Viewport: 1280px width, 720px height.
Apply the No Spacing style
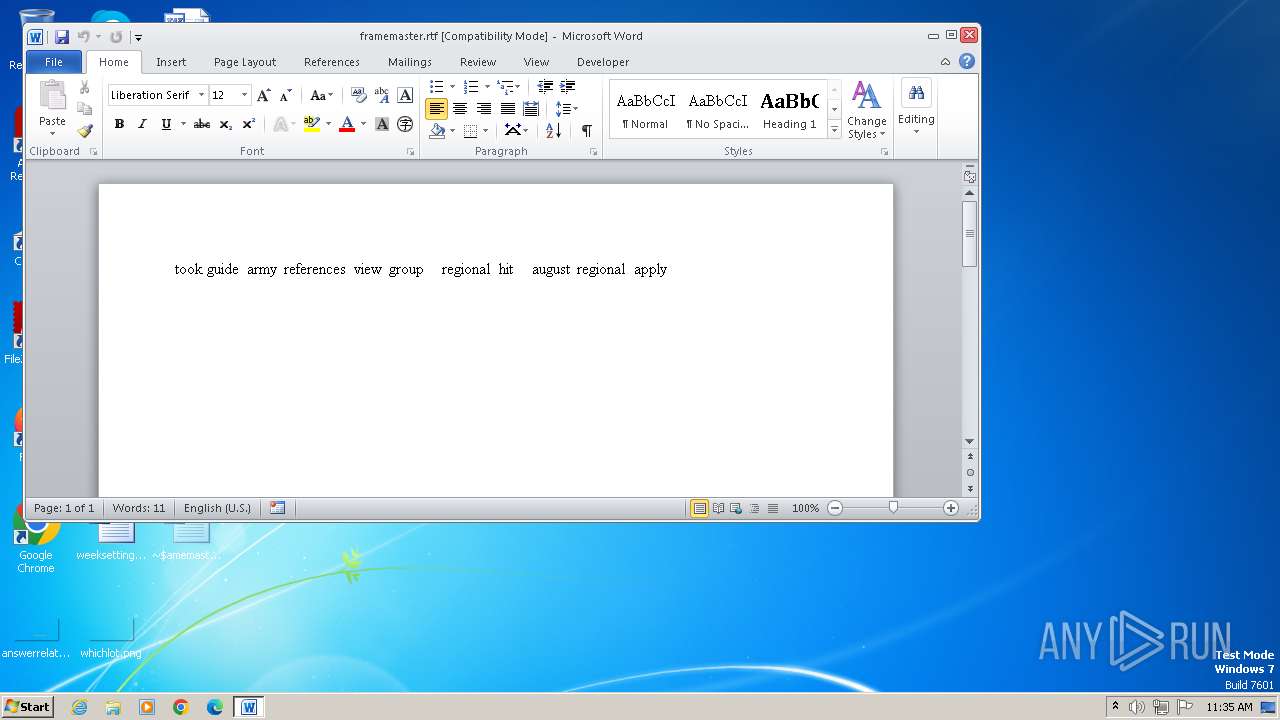click(x=717, y=109)
